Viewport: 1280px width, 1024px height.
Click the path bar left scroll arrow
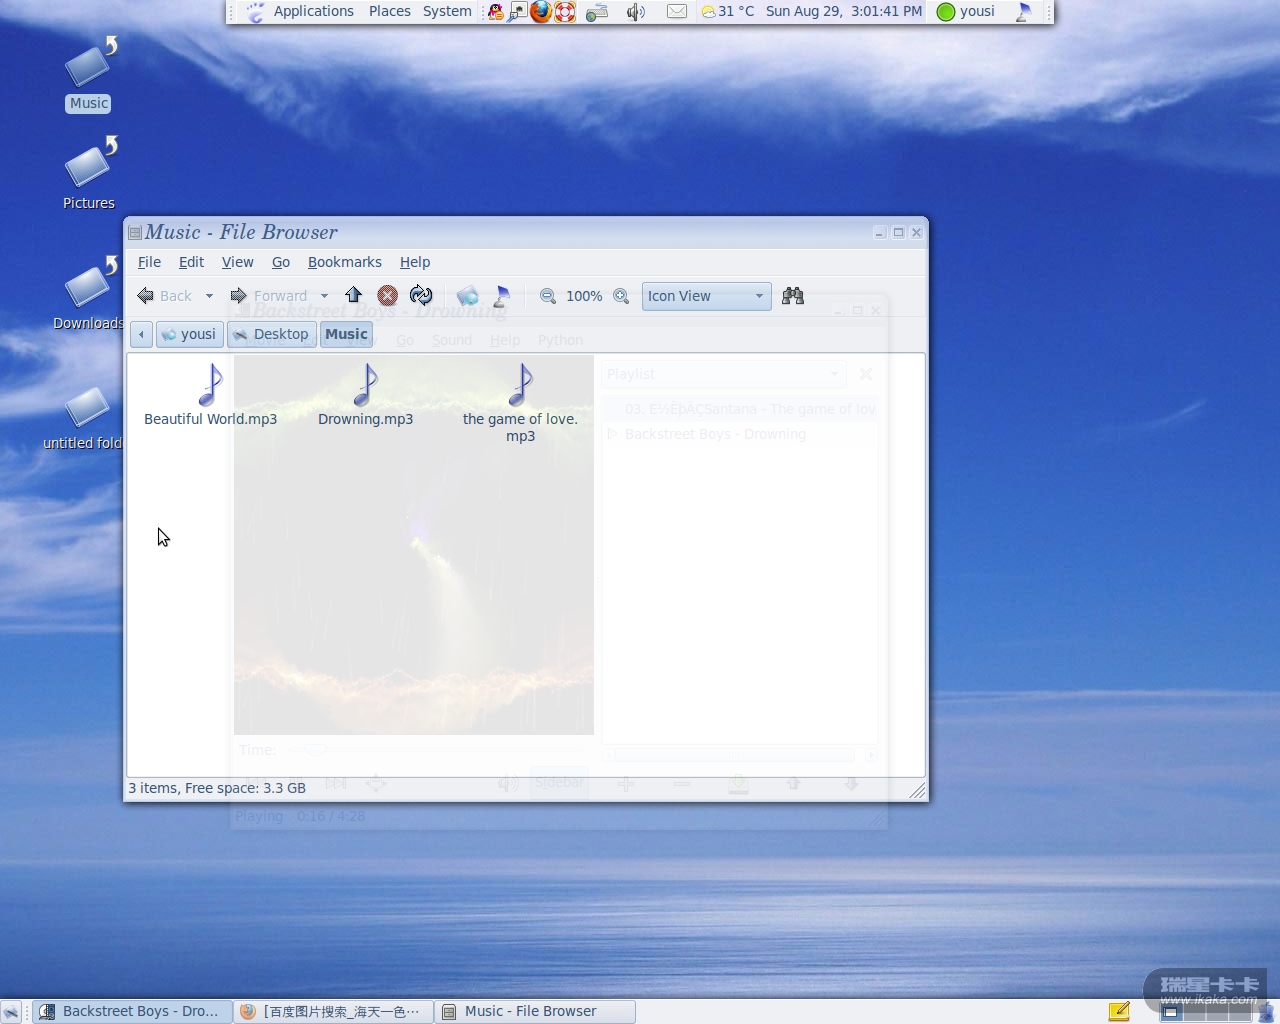point(141,334)
